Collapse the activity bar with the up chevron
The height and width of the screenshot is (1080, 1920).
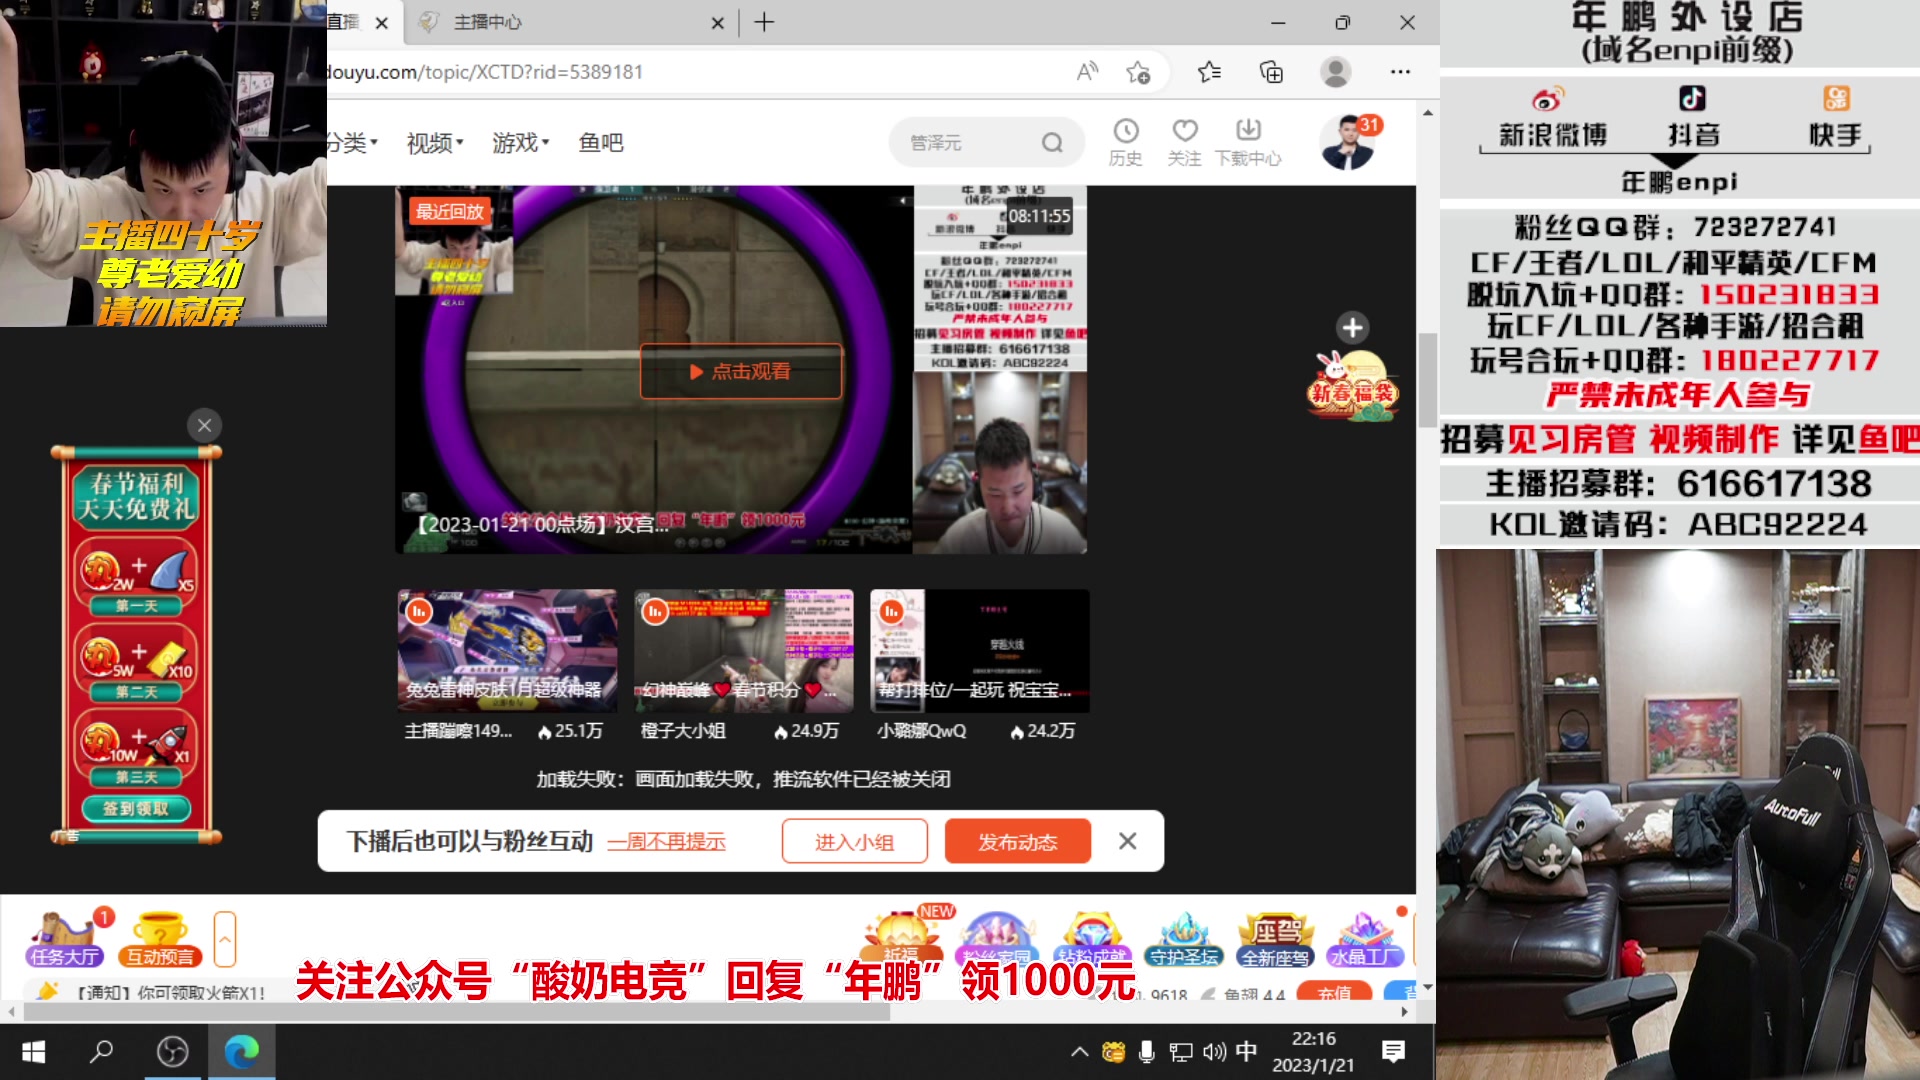pyautogui.click(x=225, y=939)
